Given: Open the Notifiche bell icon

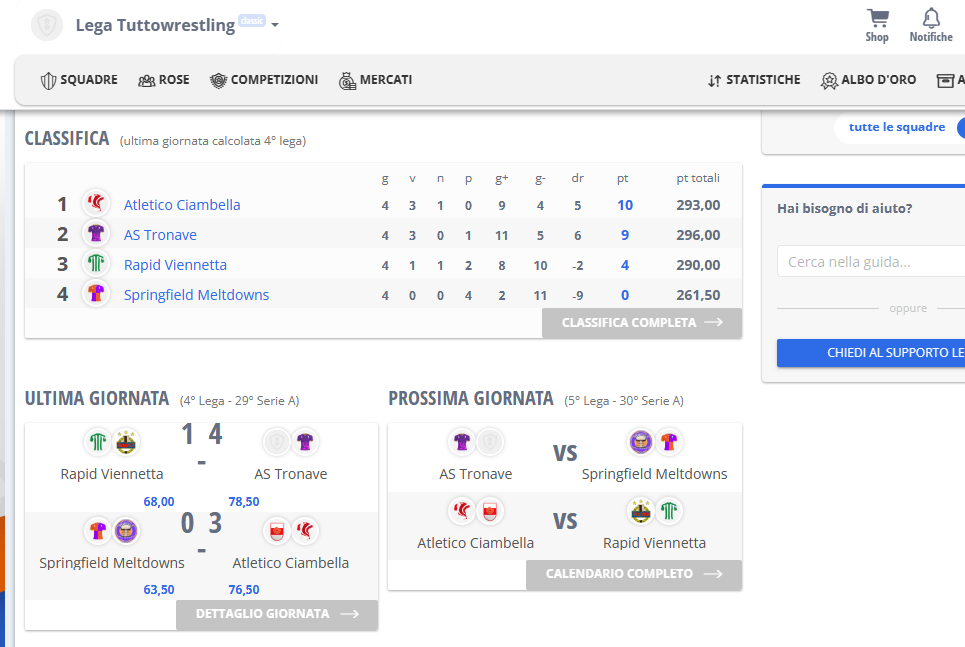Looking at the screenshot, I should pyautogui.click(x=931, y=18).
